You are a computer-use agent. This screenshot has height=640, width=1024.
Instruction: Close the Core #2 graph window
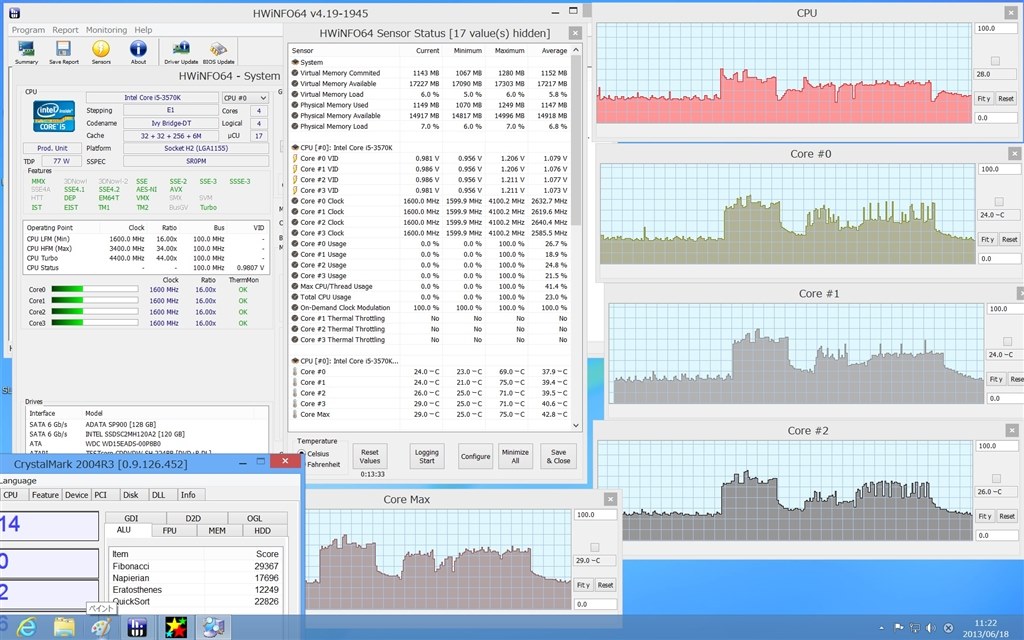[1012, 431]
